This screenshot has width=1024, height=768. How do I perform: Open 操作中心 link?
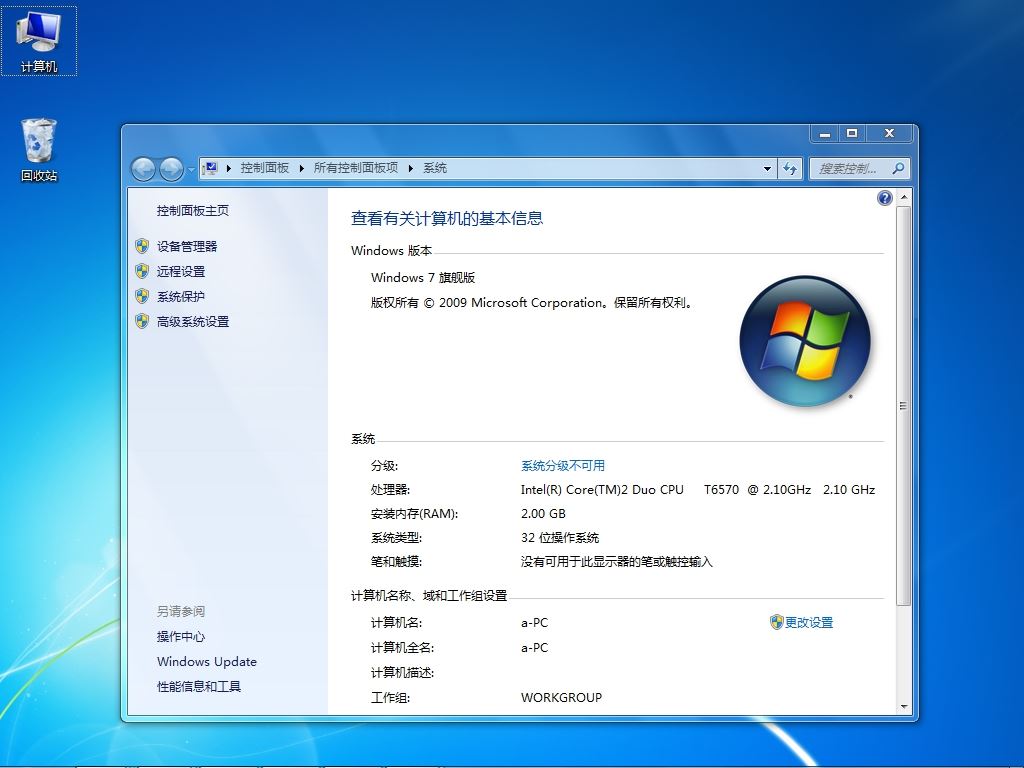coord(181,636)
